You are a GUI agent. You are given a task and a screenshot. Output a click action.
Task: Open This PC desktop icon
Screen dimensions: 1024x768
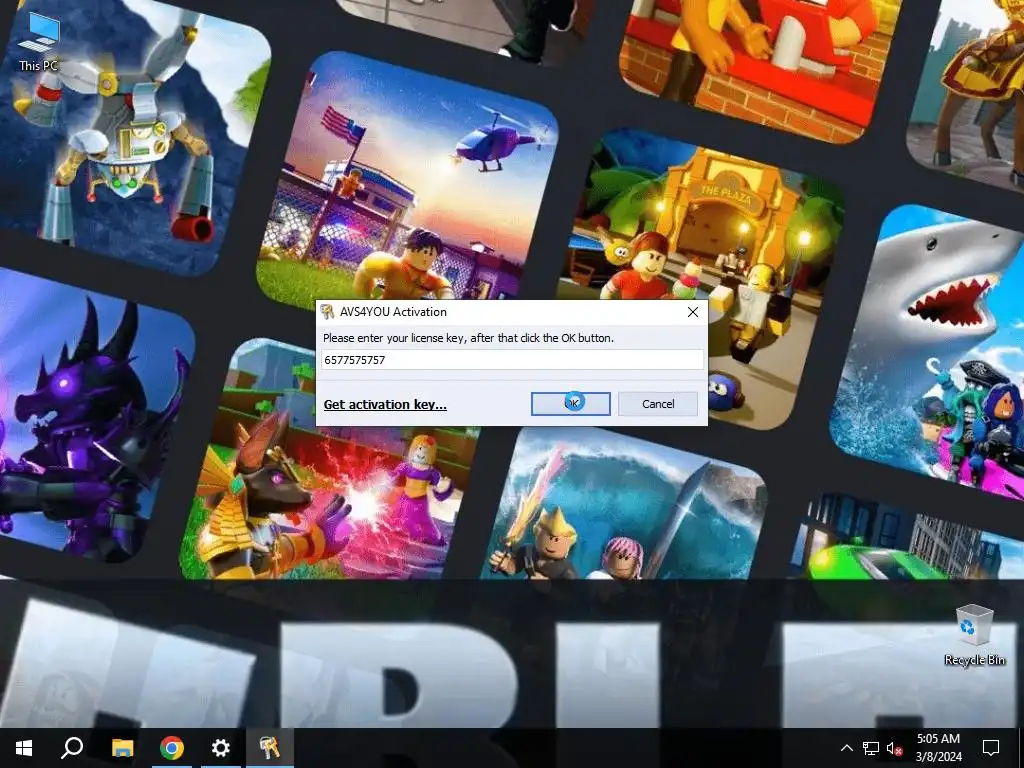pos(39,42)
